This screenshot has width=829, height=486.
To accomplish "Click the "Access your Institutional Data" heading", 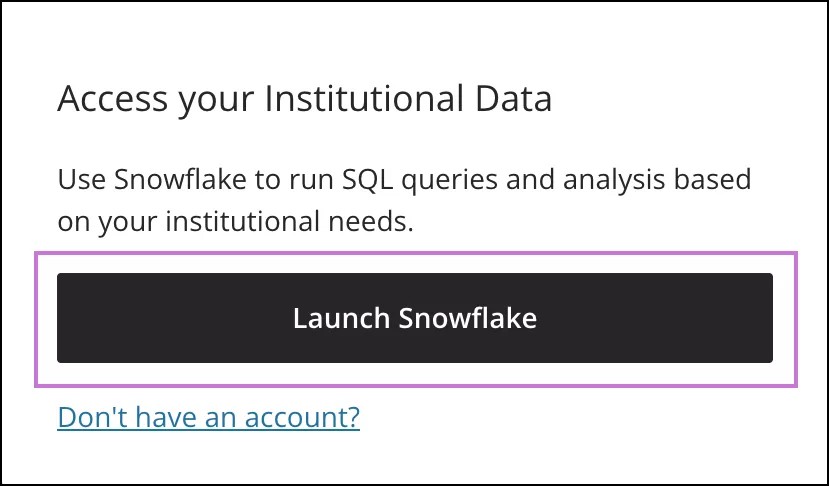I will (x=305, y=100).
